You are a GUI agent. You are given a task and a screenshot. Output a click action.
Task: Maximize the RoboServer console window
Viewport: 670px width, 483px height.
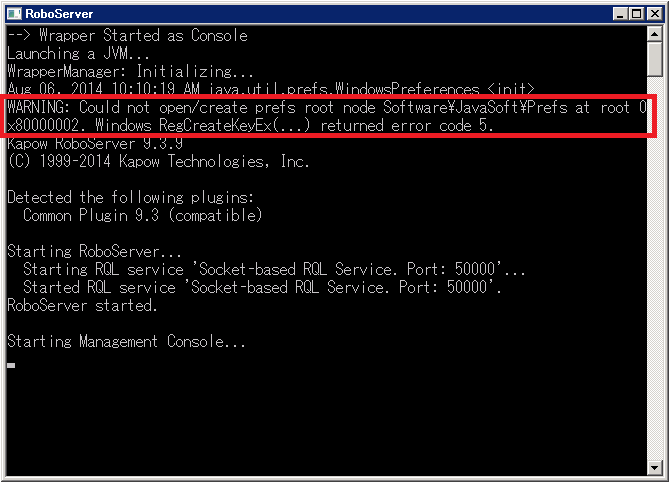click(634, 13)
